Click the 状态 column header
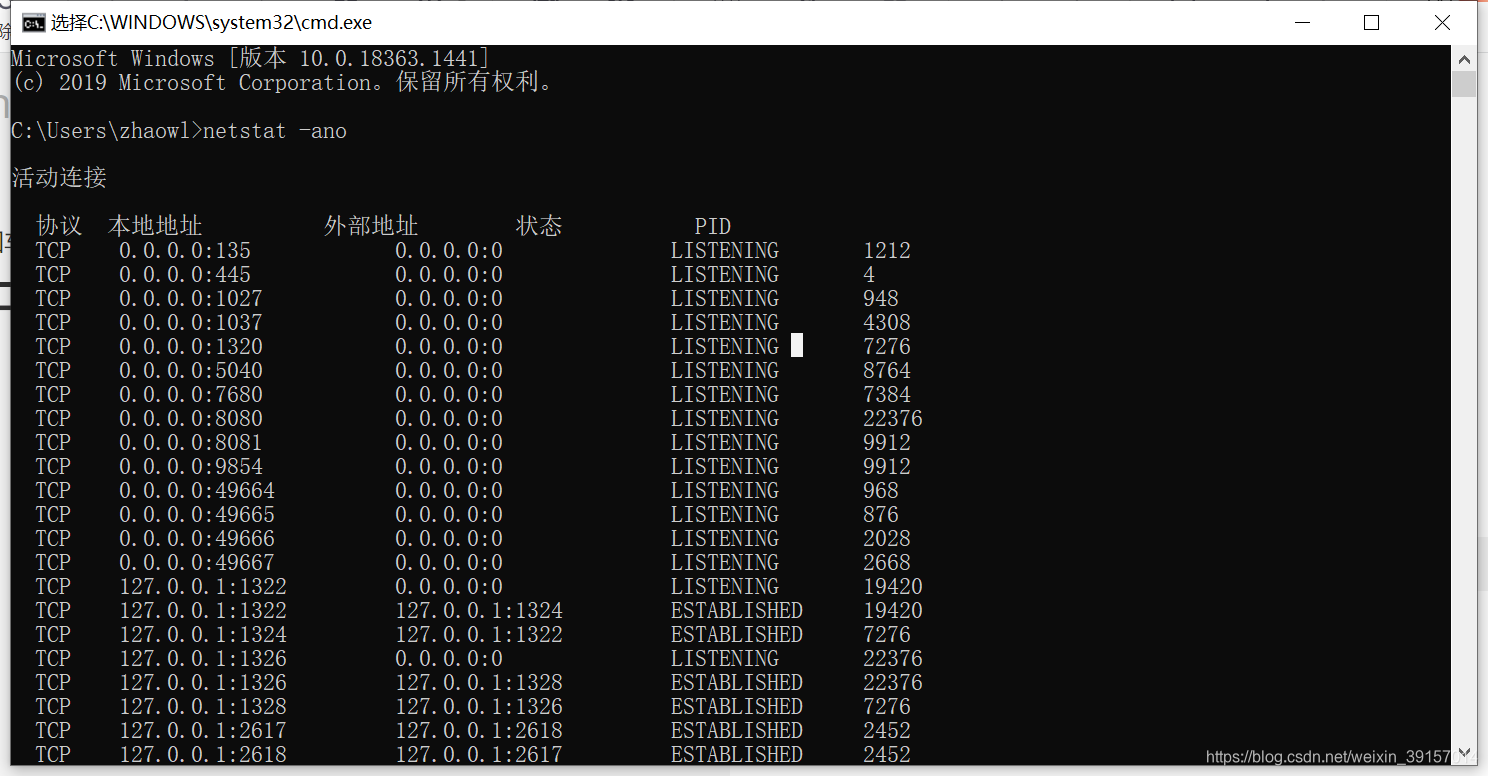Image resolution: width=1488 pixels, height=776 pixels. click(539, 226)
